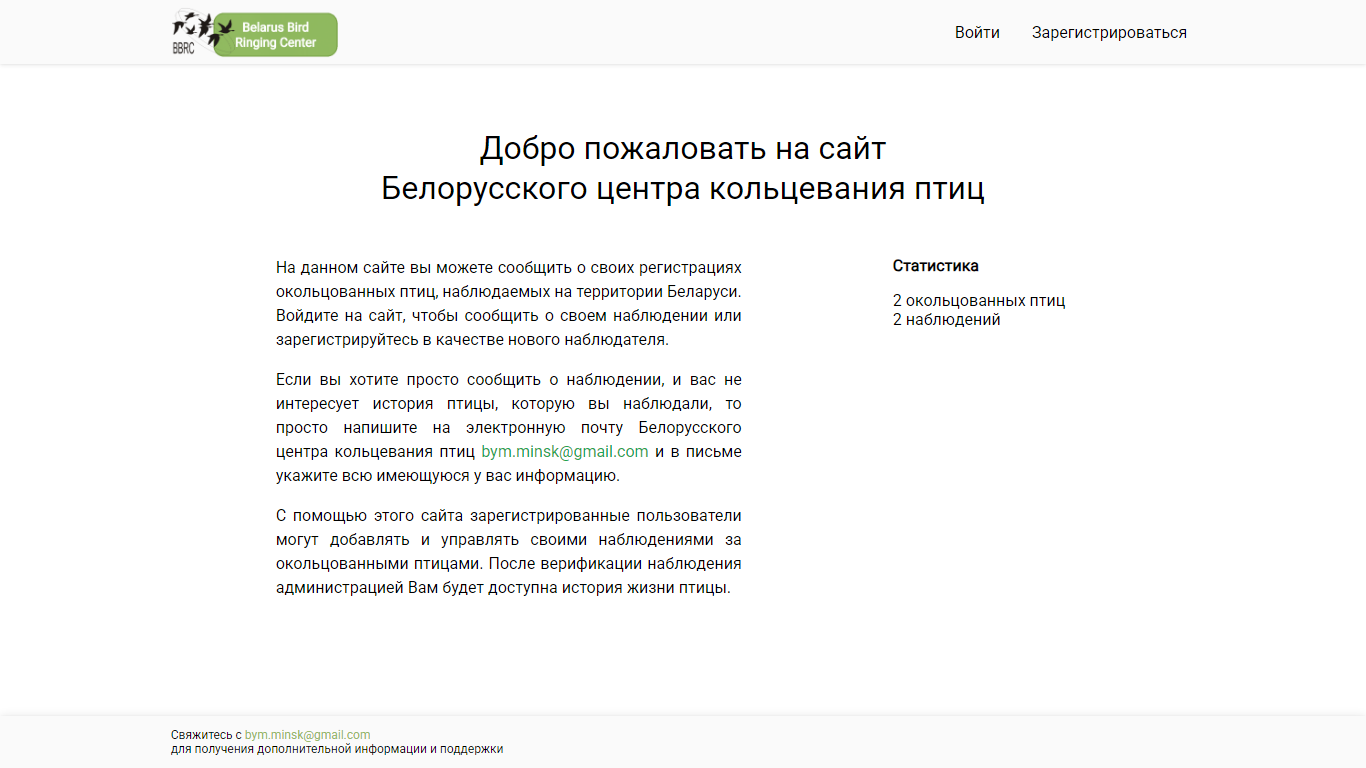Click the footer bym.minsk@gmail.com email link
Viewport: 1366px width, 768px height.
307,735
